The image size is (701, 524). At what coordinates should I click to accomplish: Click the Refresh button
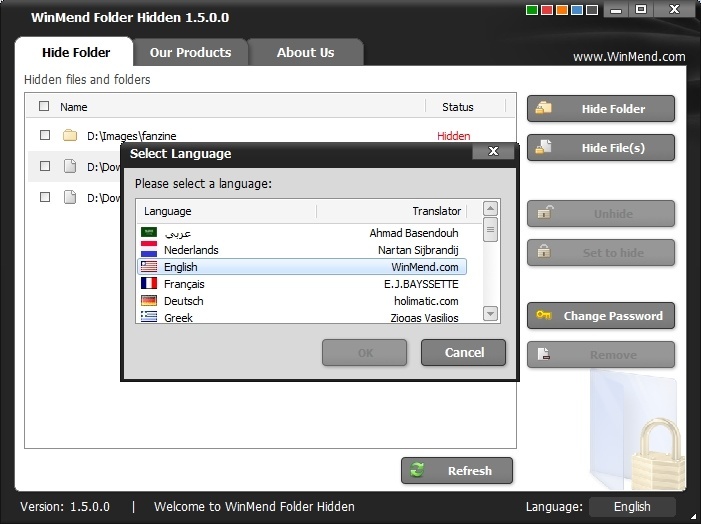pyautogui.click(x=456, y=470)
